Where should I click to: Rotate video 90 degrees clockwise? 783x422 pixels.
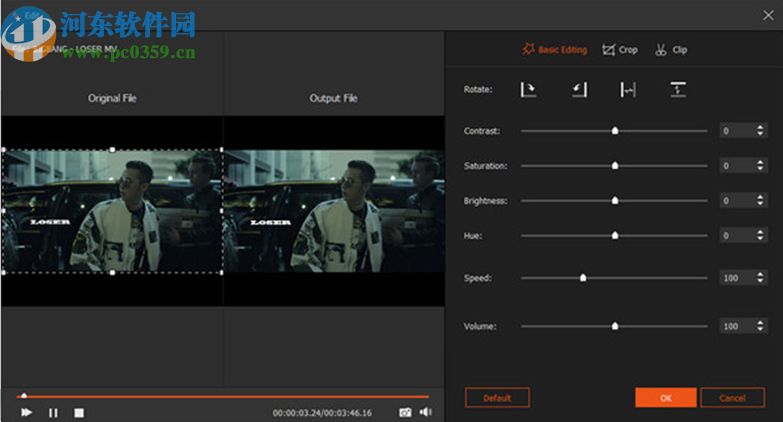[528, 90]
